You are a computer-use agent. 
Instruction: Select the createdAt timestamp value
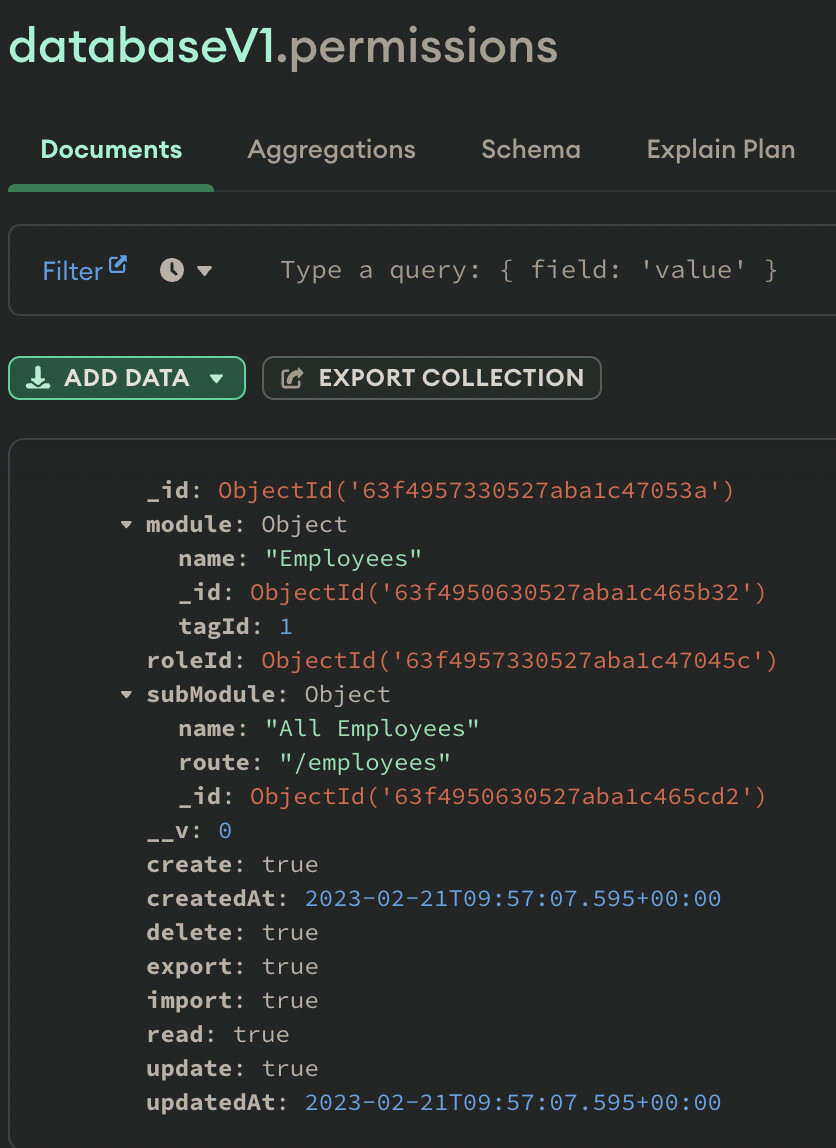[512, 899]
